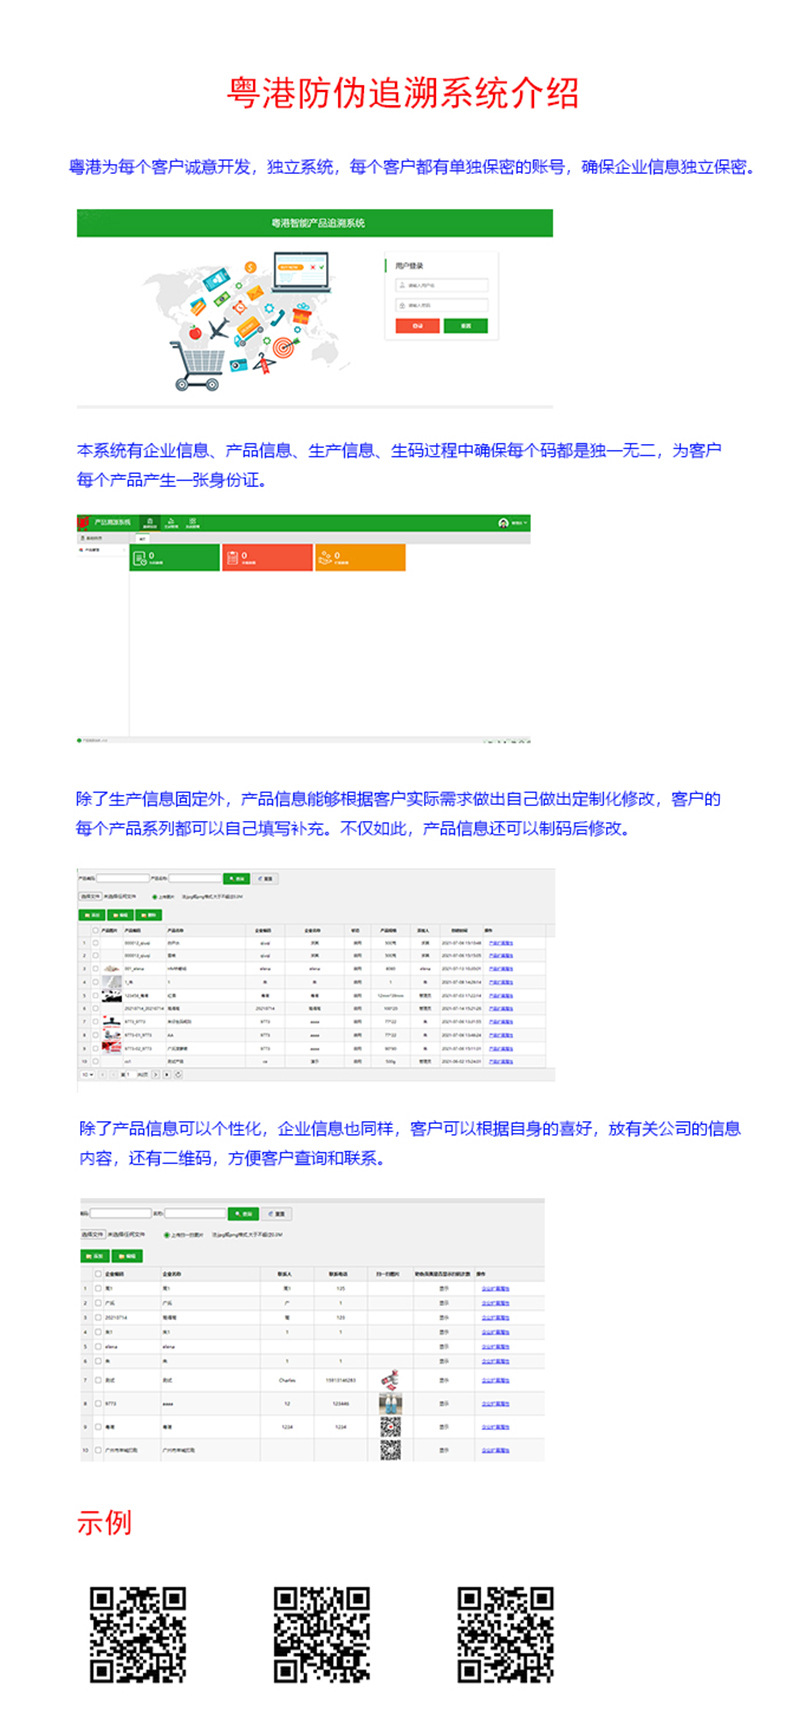Viewport: 800px width, 1718px height.
Task: Click the first example QR code
Action: (x=137, y=1634)
